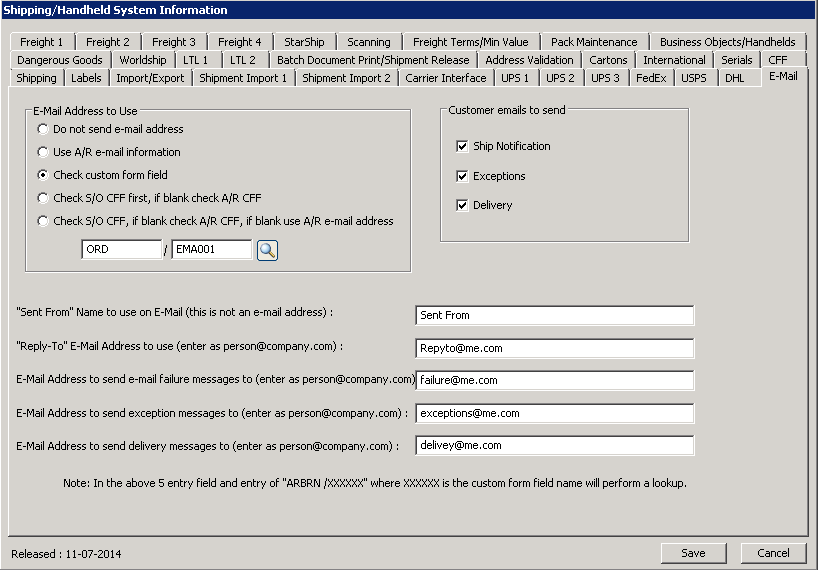Uncheck the Ship Notification checkbox
Image resolution: width=818 pixels, height=570 pixels.
(x=462, y=146)
